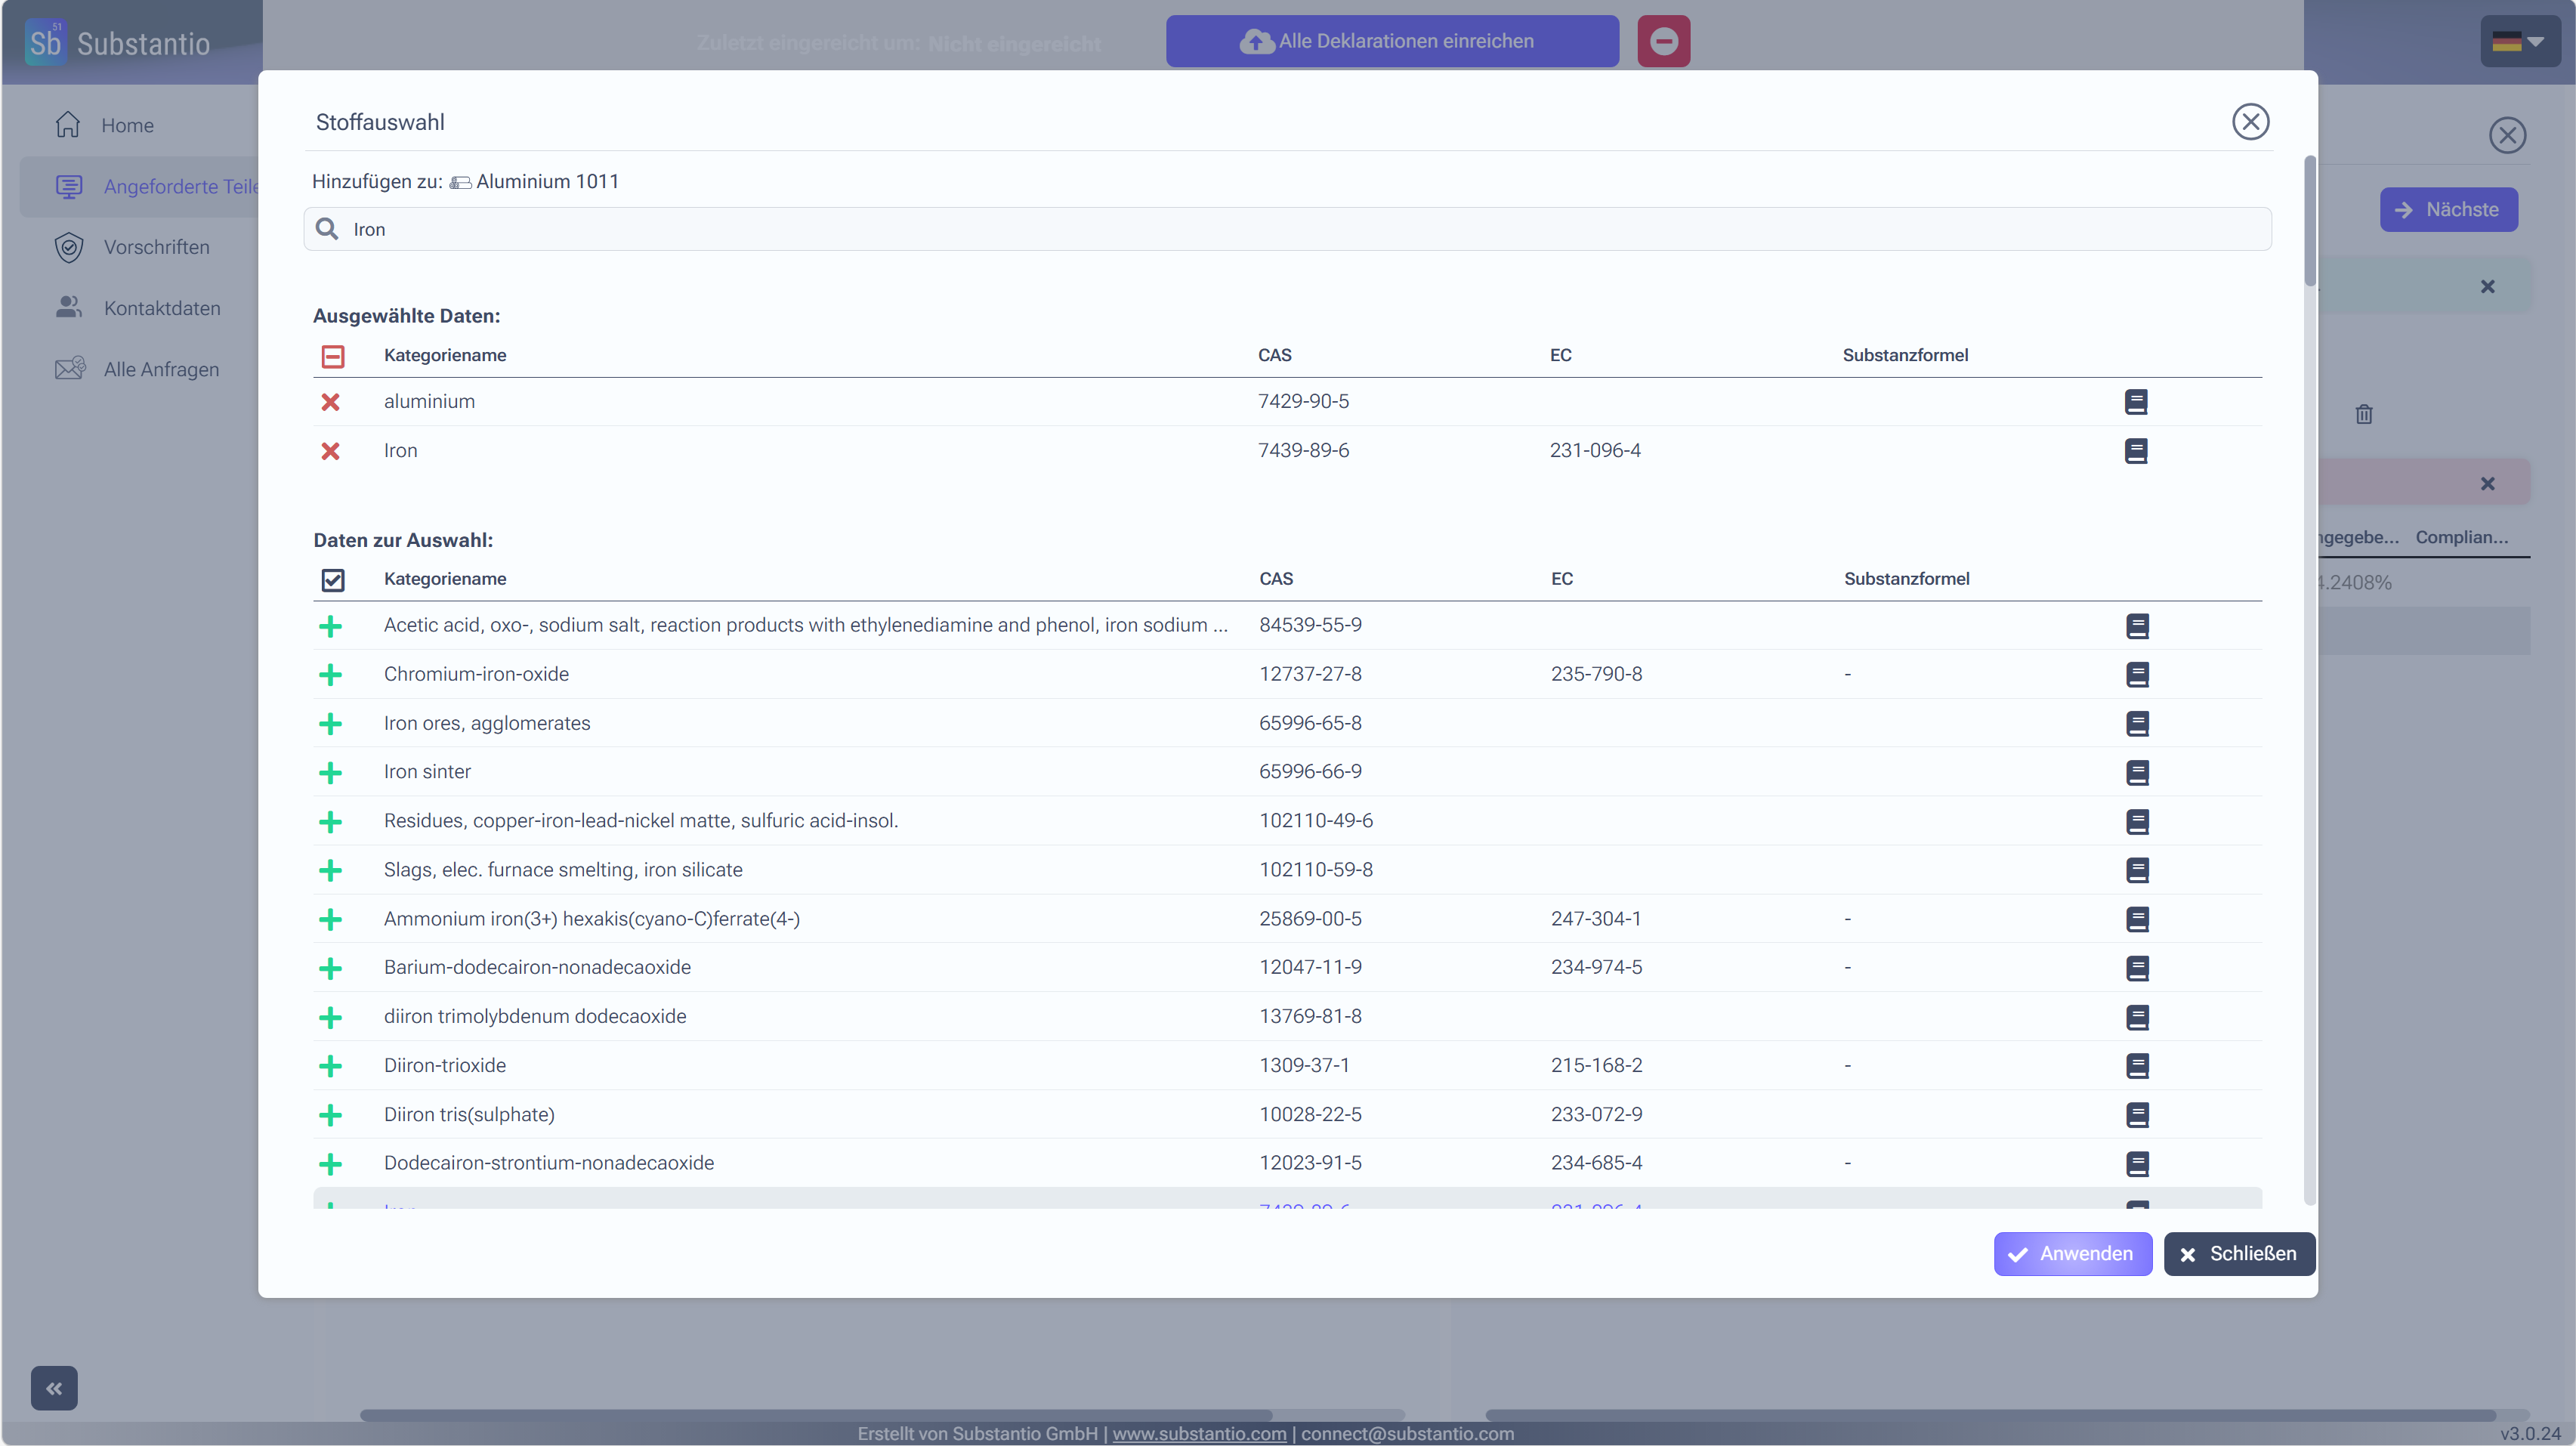Open Angeforderte Teile in sidebar
Viewport: 2576px width, 1446px height.
(x=140, y=186)
